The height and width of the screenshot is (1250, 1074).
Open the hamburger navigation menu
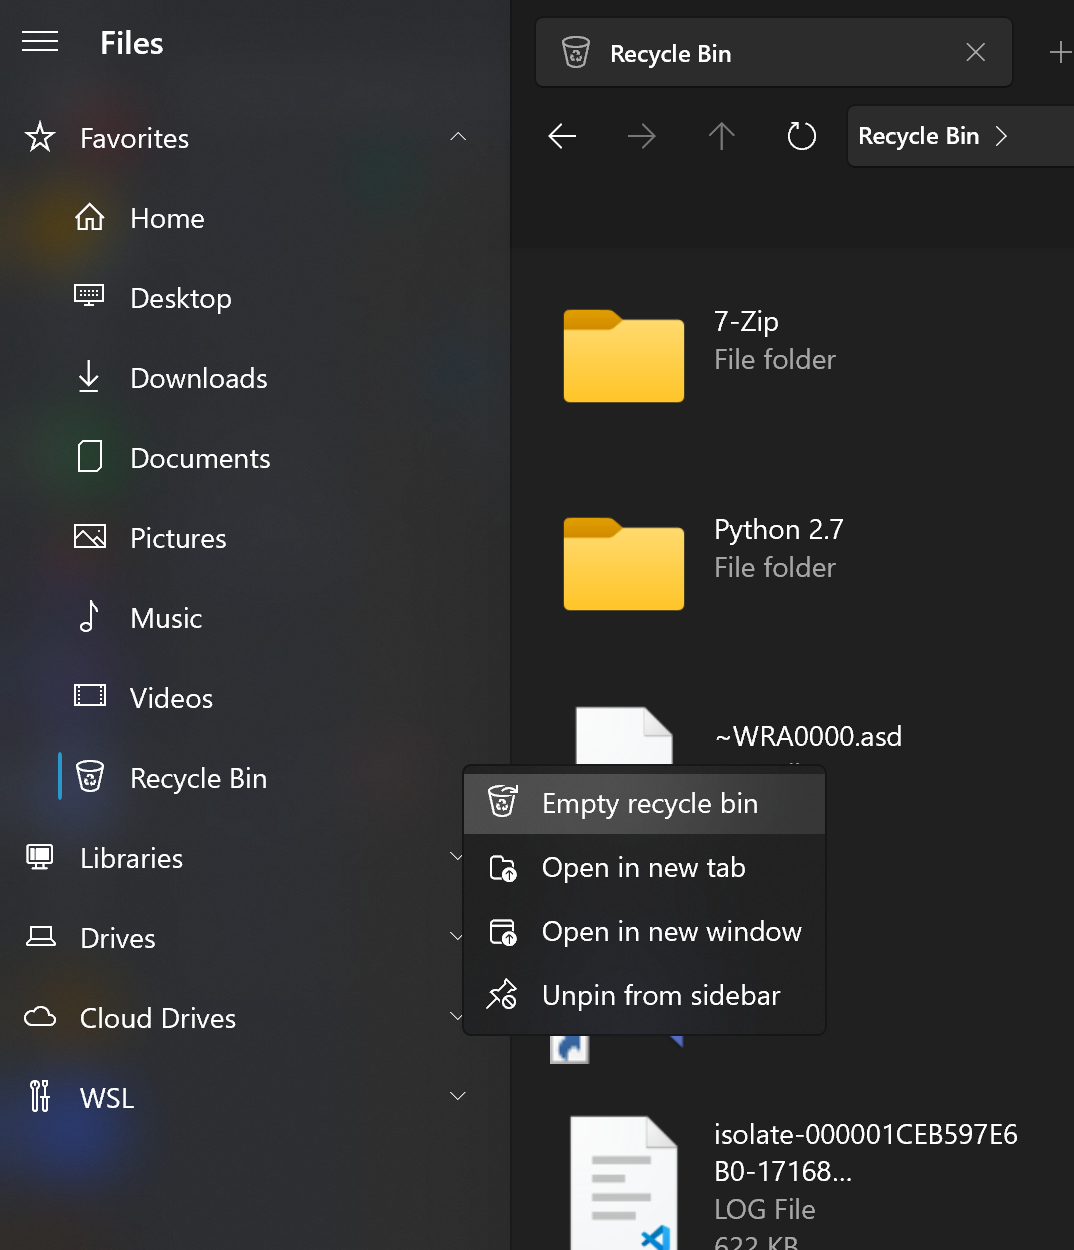pos(39,41)
